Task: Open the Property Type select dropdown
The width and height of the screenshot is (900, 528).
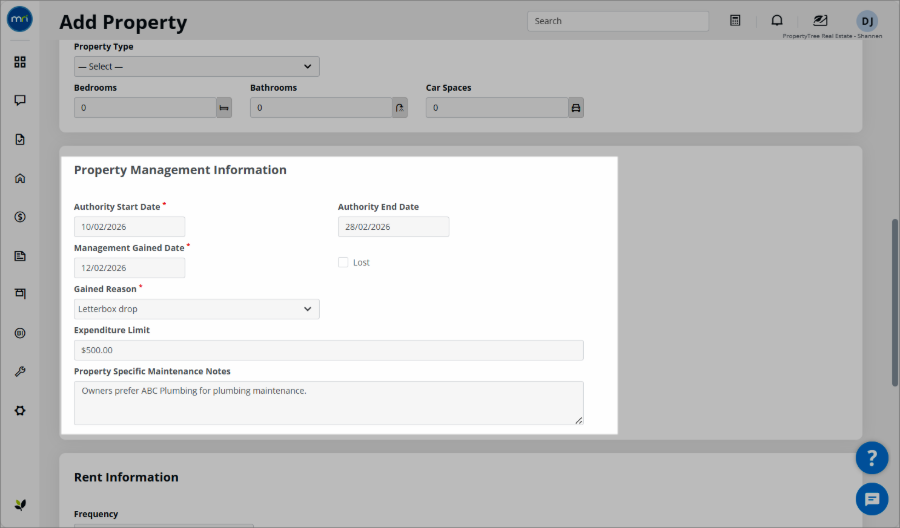Action: pos(197,67)
